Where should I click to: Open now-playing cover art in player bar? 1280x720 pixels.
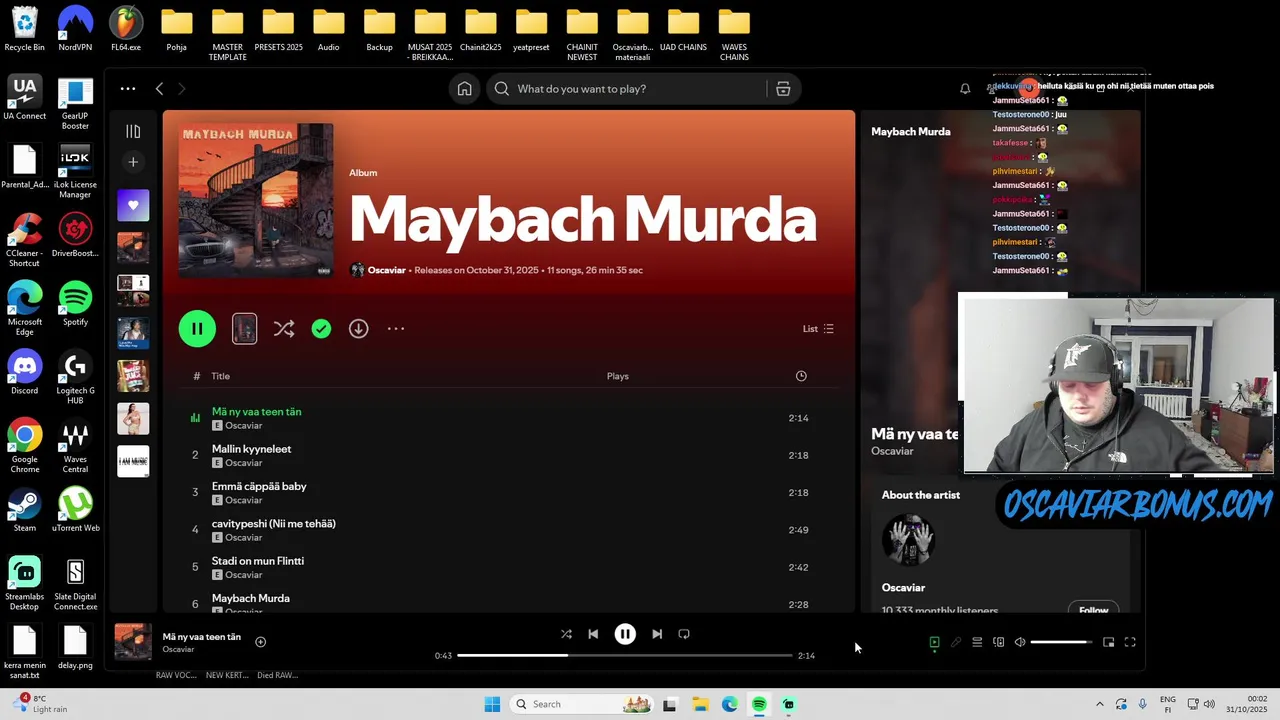point(133,642)
